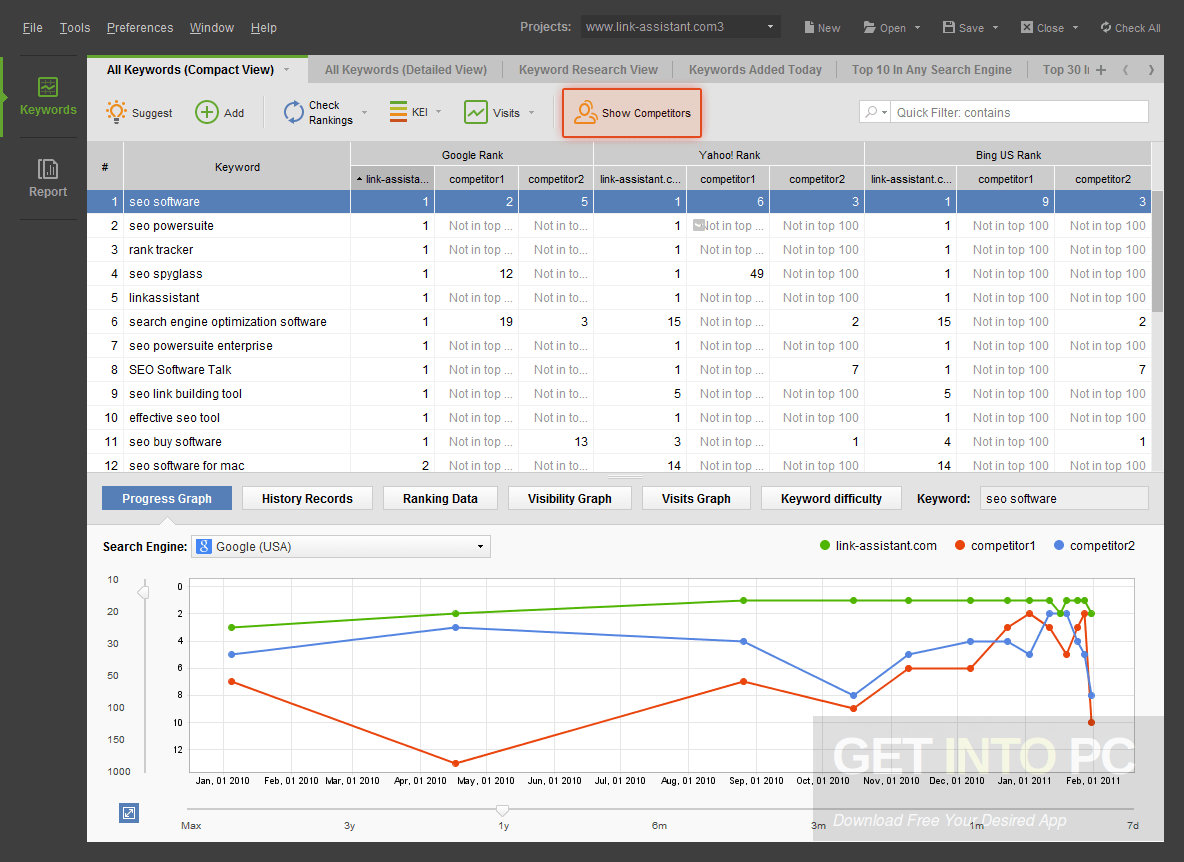Adjust the time range slider handle at 1y

(502, 810)
